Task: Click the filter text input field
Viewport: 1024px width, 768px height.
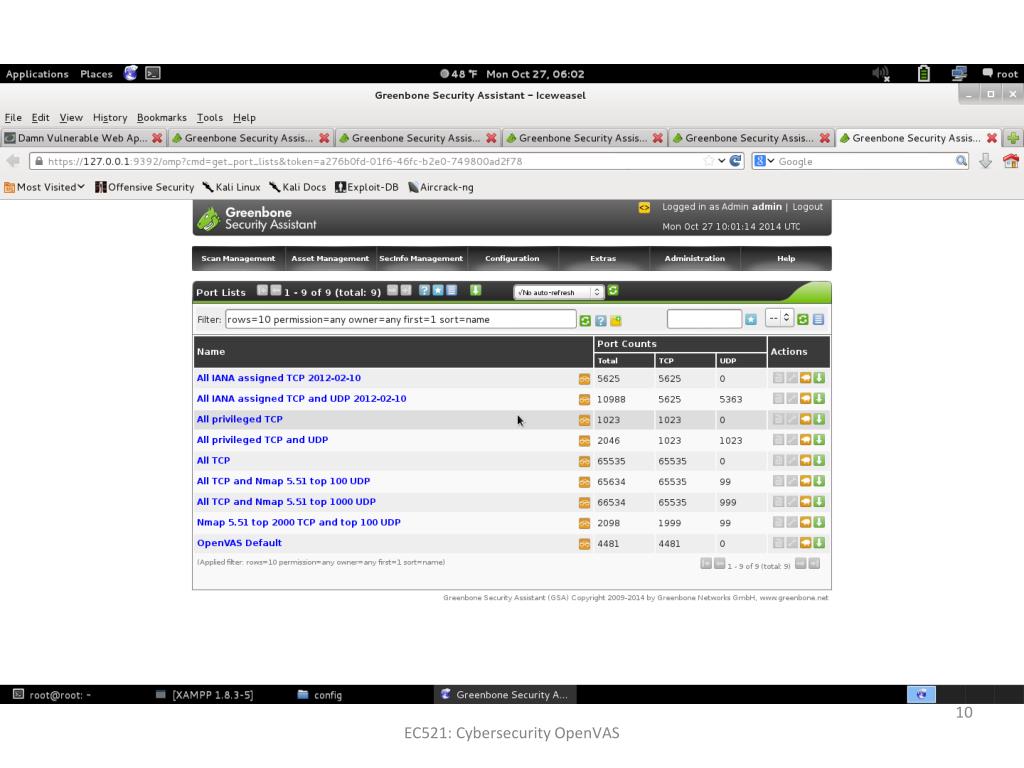Action: click(400, 319)
